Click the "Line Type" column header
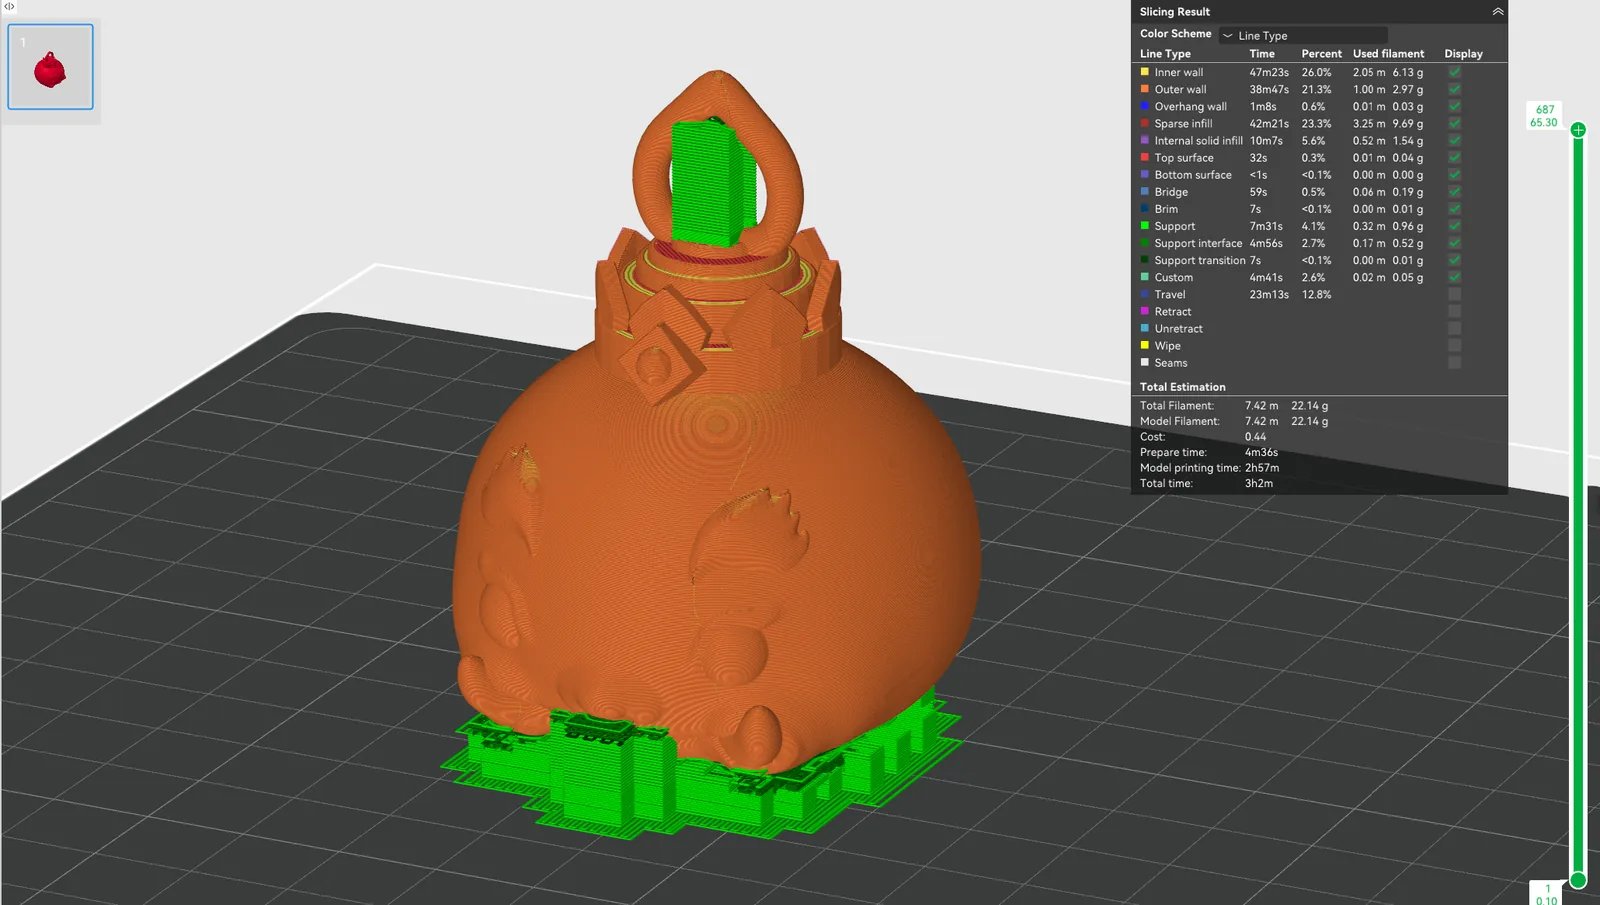1600x905 pixels. [1165, 54]
